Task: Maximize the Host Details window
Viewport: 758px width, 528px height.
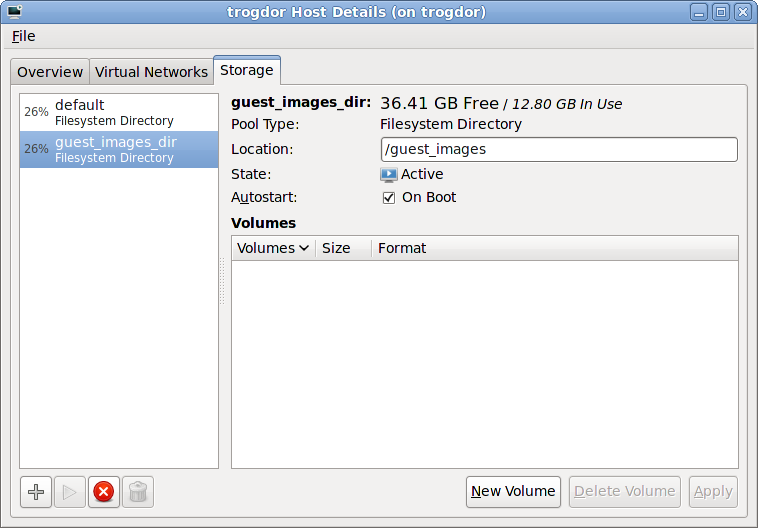Action: tap(720, 12)
